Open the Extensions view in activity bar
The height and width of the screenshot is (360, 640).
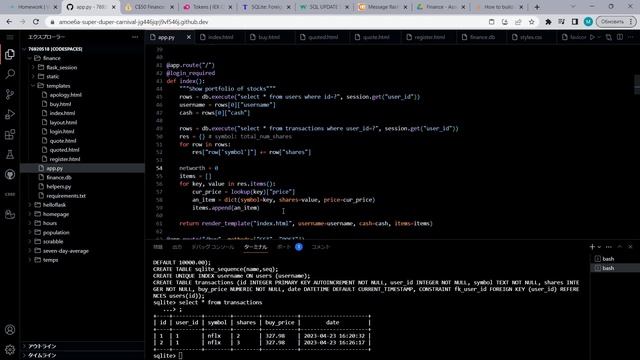pyautogui.click(x=10, y=134)
